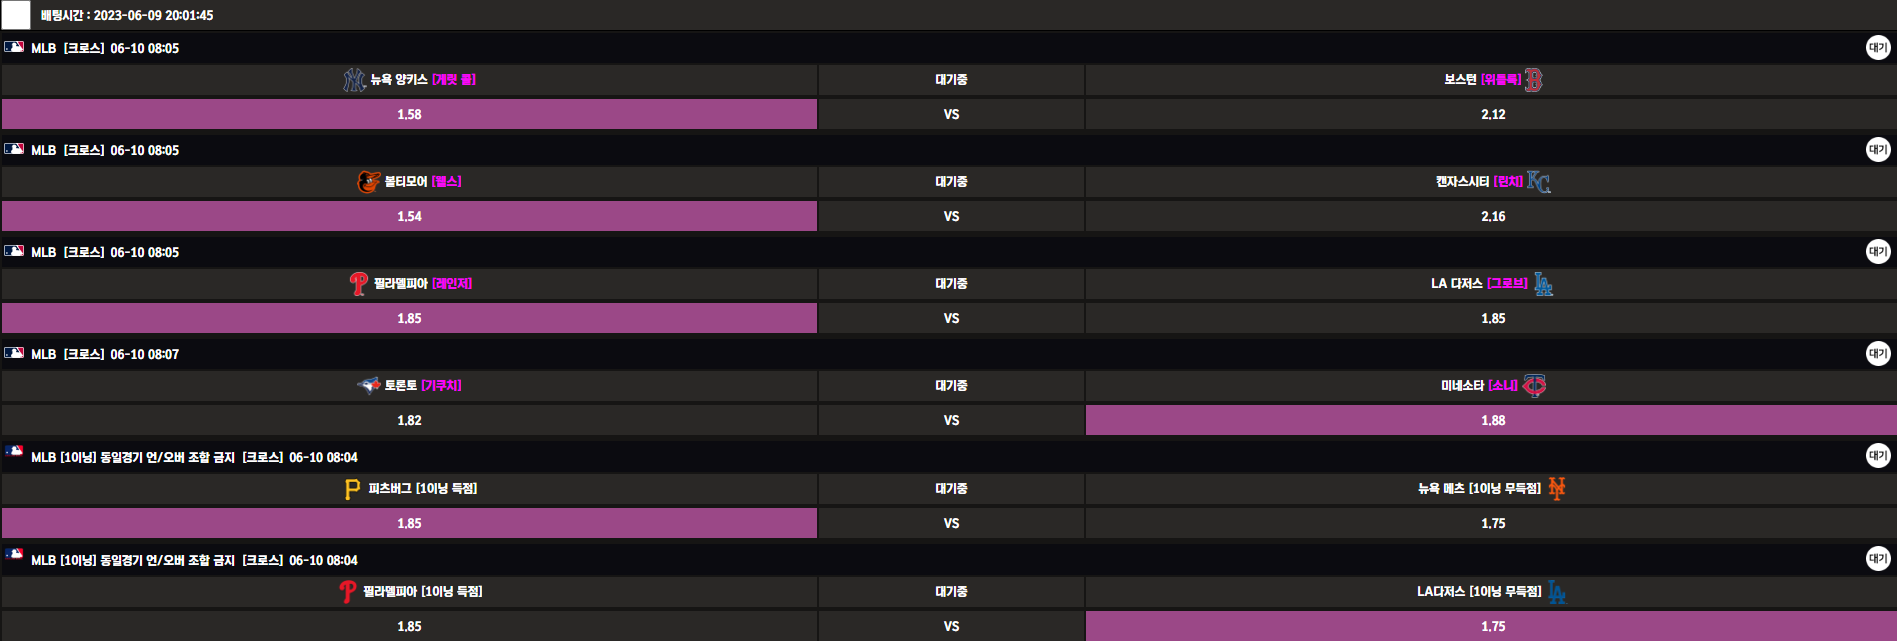Click the Minnesota Twins logo
Screen dimensions: 1897x641
tap(1534, 386)
